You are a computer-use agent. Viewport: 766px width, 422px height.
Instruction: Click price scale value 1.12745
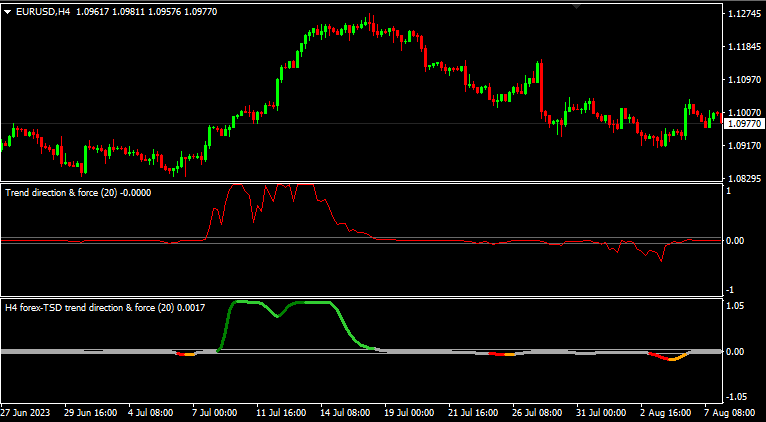[x=745, y=14]
